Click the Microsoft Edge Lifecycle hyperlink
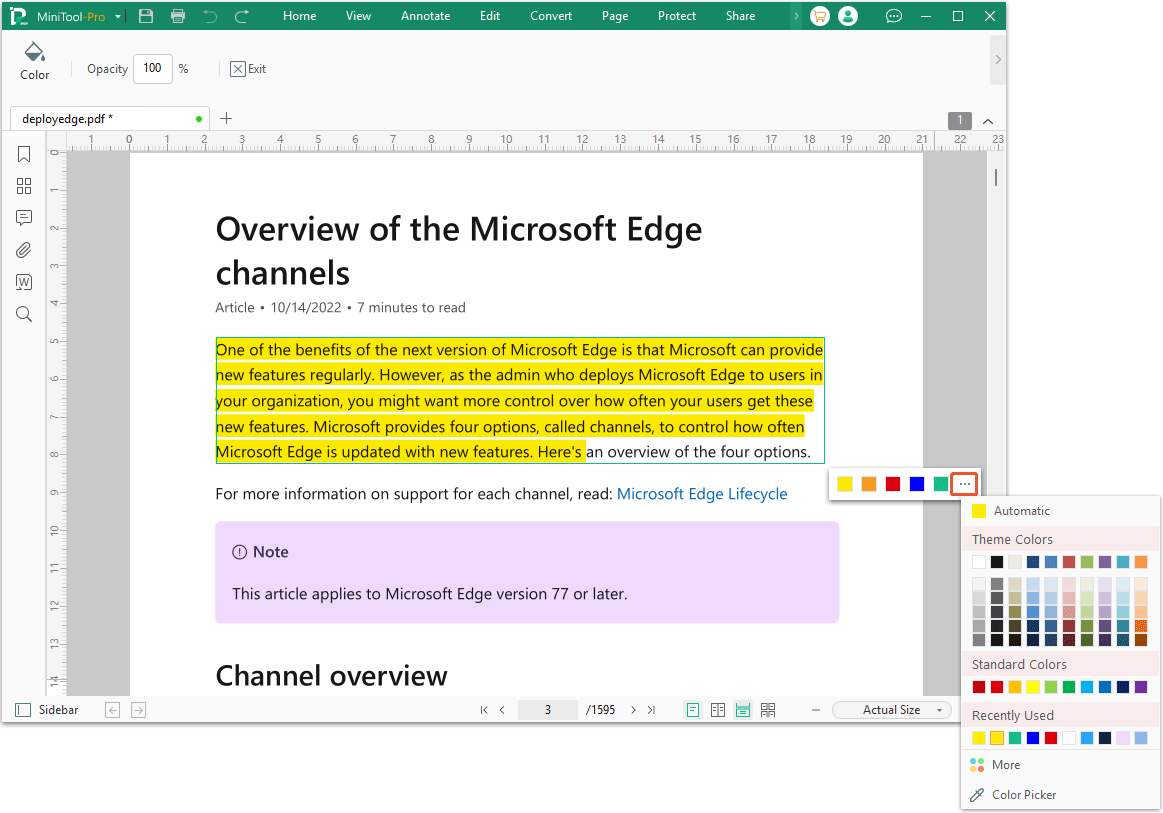This screenshot has height=813, width=1163. (x=702, y=494)
